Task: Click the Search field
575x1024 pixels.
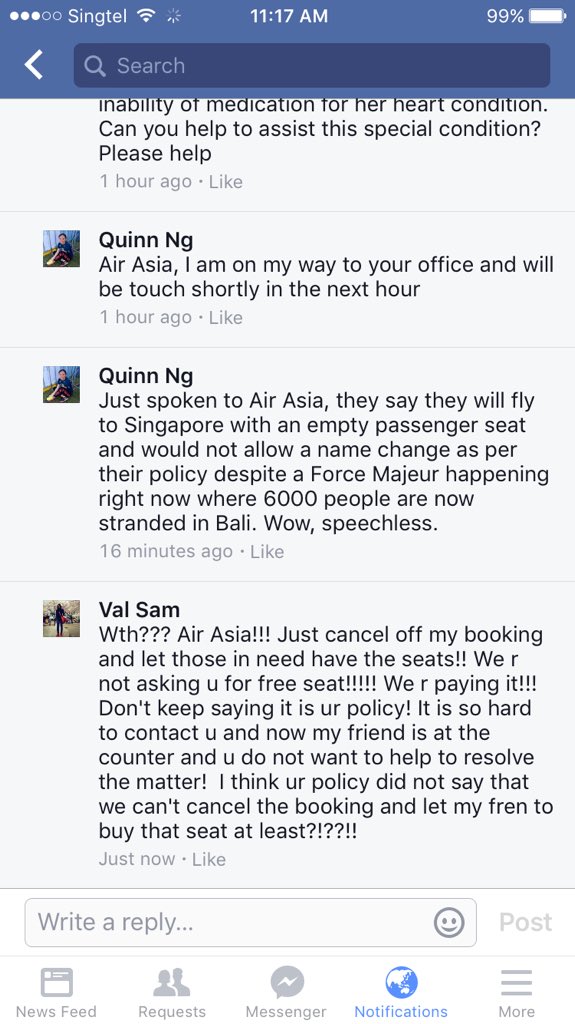Action: [x=312, y=65]
